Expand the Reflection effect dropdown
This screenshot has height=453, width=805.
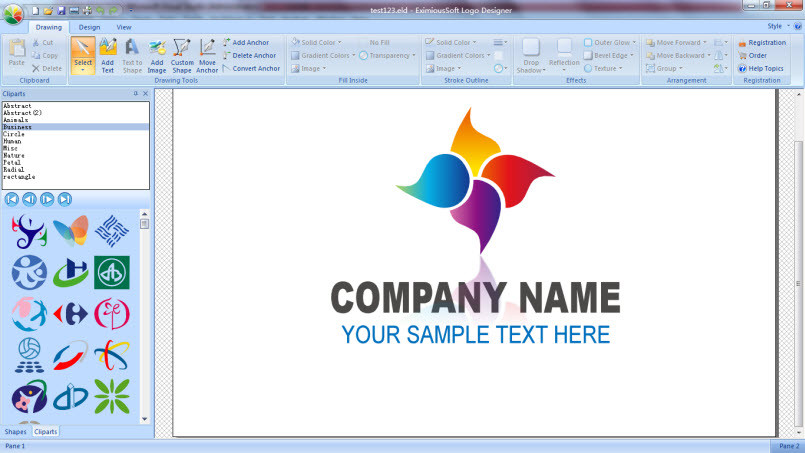click(x=564, y=70)
